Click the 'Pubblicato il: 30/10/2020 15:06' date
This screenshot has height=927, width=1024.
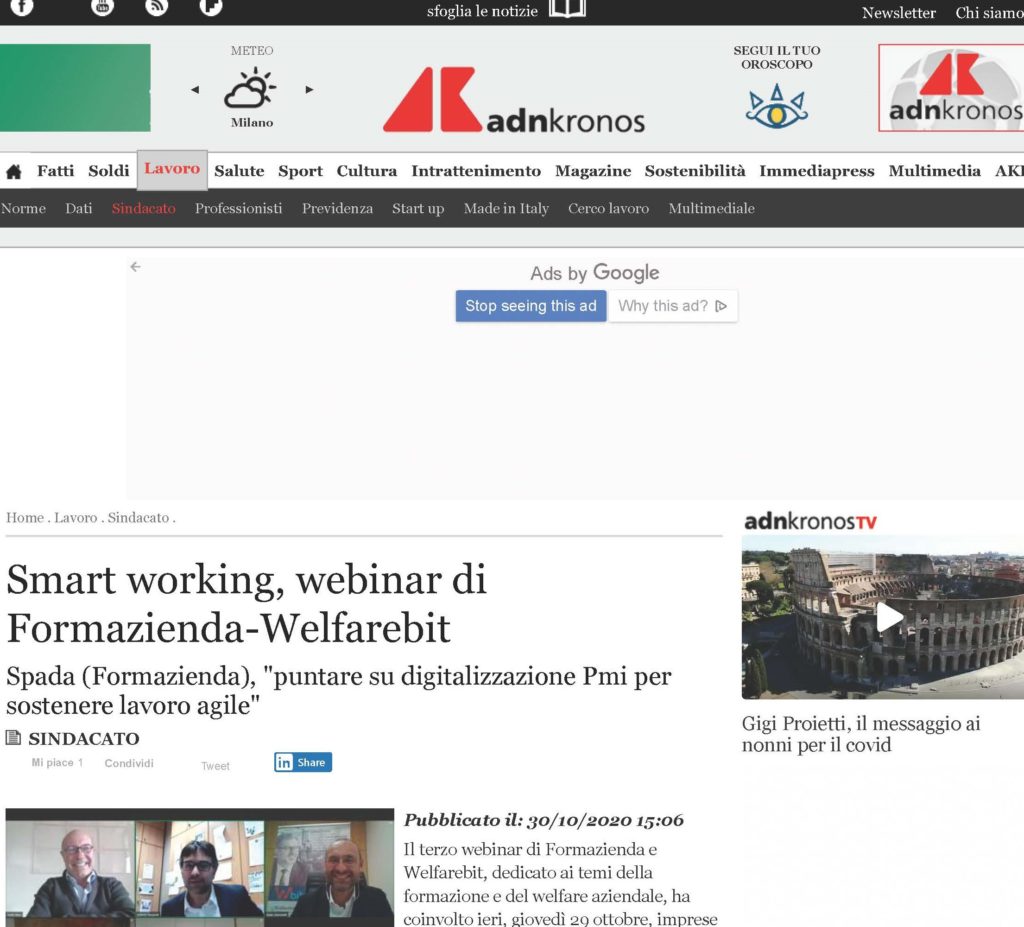[543, 820]
